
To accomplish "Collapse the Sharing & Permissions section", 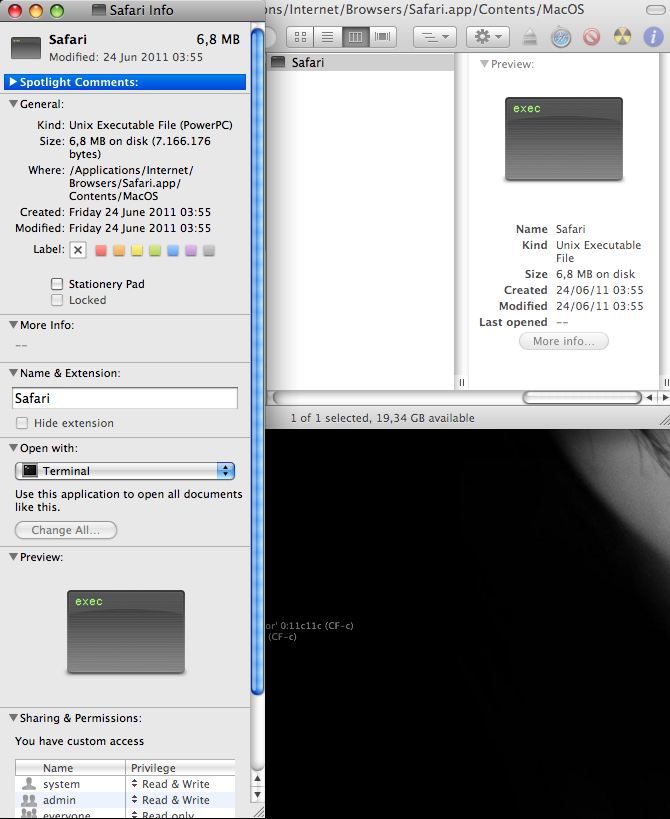I will (x=14, y=718).
